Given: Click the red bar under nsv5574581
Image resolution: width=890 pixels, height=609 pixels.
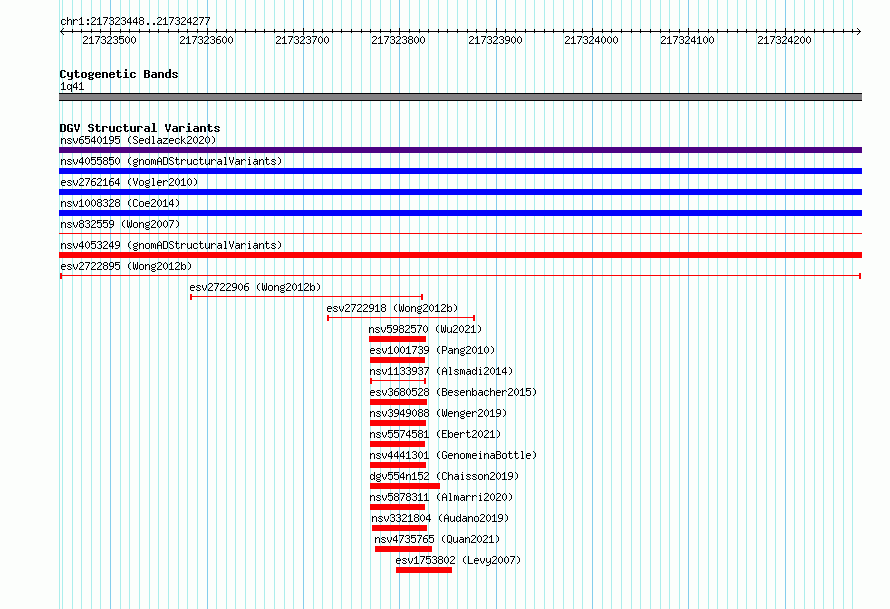Looking at the screenshot, I should [397, 444].
